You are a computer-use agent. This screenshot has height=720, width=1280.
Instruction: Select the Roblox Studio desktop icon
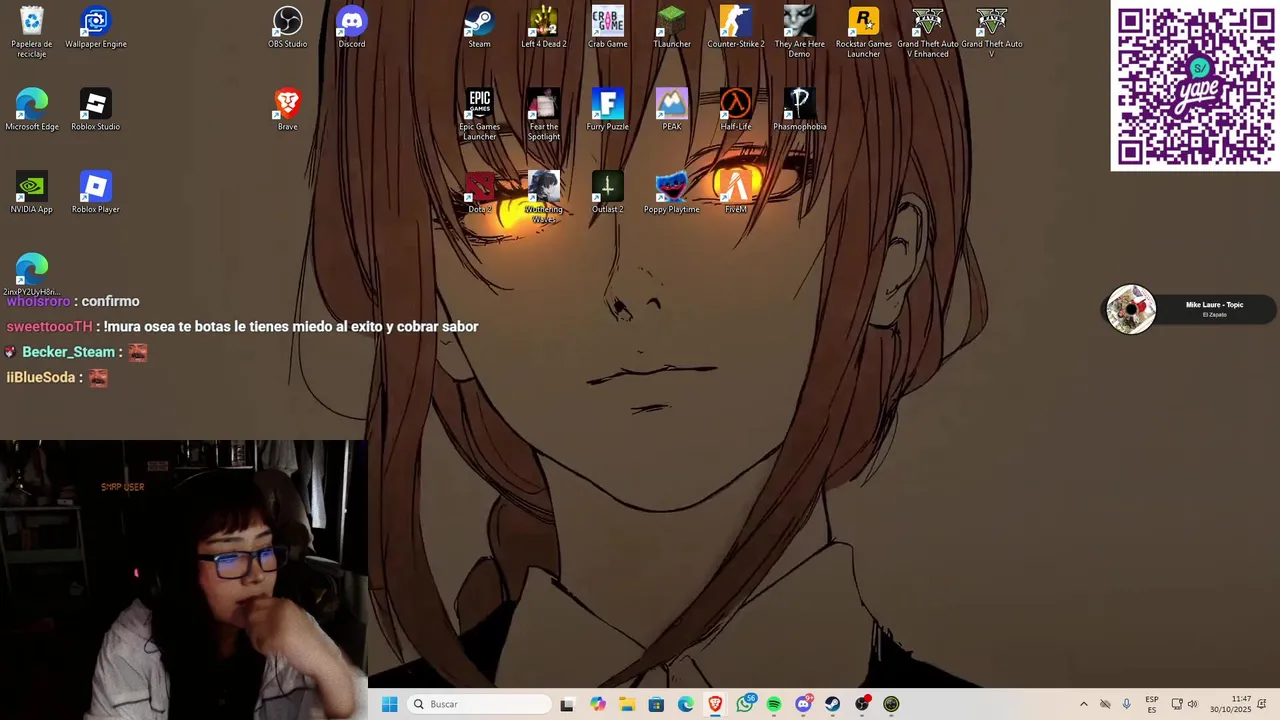[96, 110]
